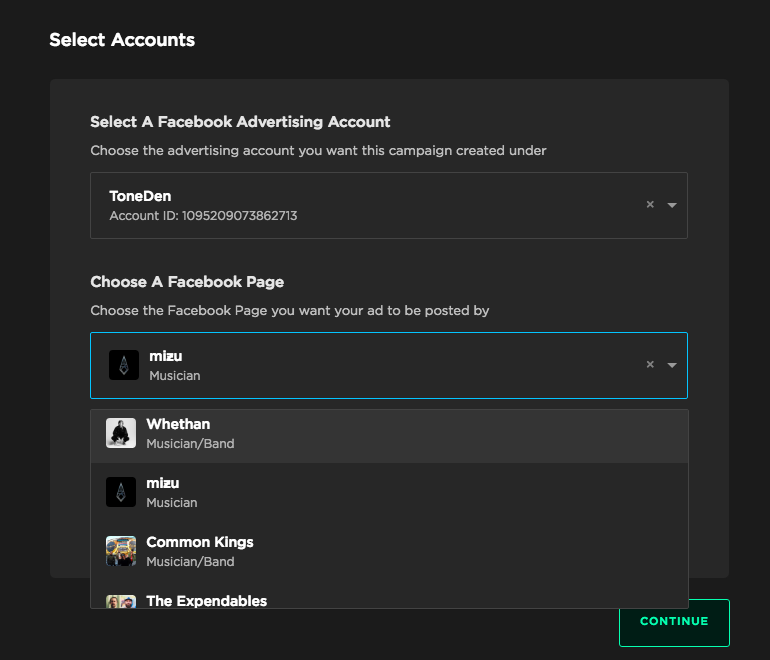The height and width of the screenshot is (660, 770).
Task: Click the Select Accounts heading
Action: point(122,40)
